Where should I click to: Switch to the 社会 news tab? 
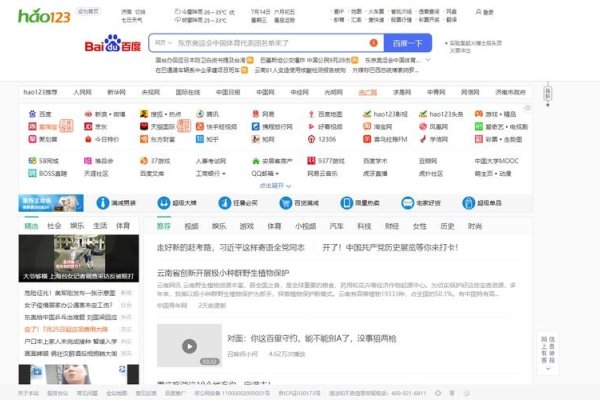[54, 226]
